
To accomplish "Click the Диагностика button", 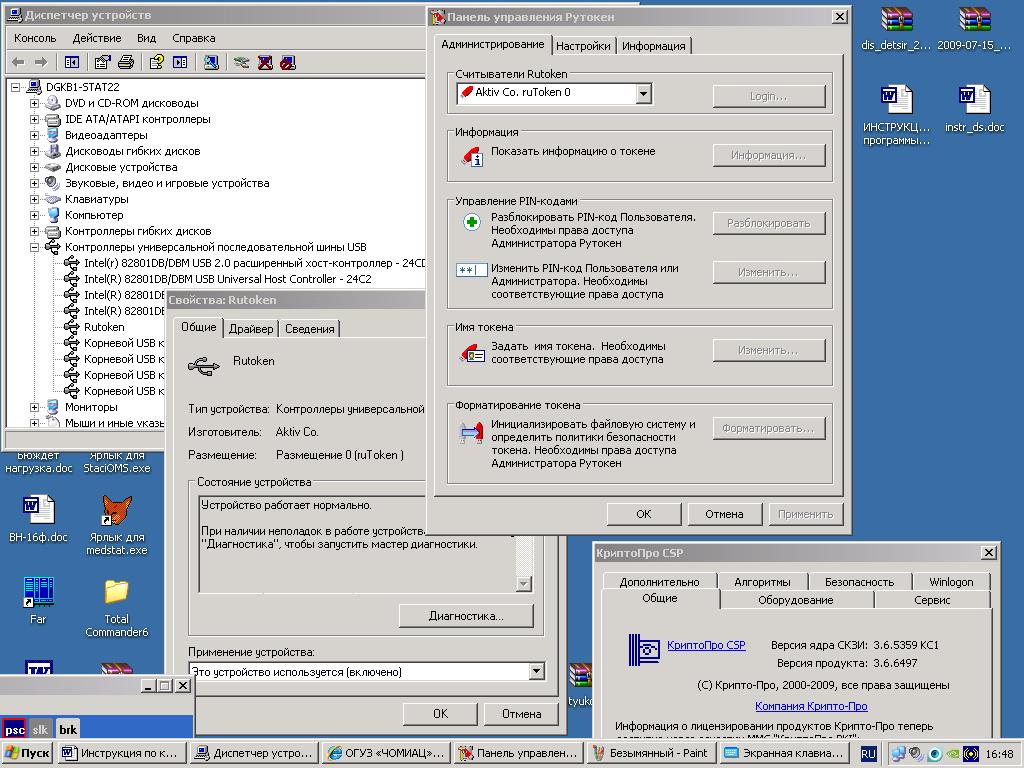I will 465,615.
